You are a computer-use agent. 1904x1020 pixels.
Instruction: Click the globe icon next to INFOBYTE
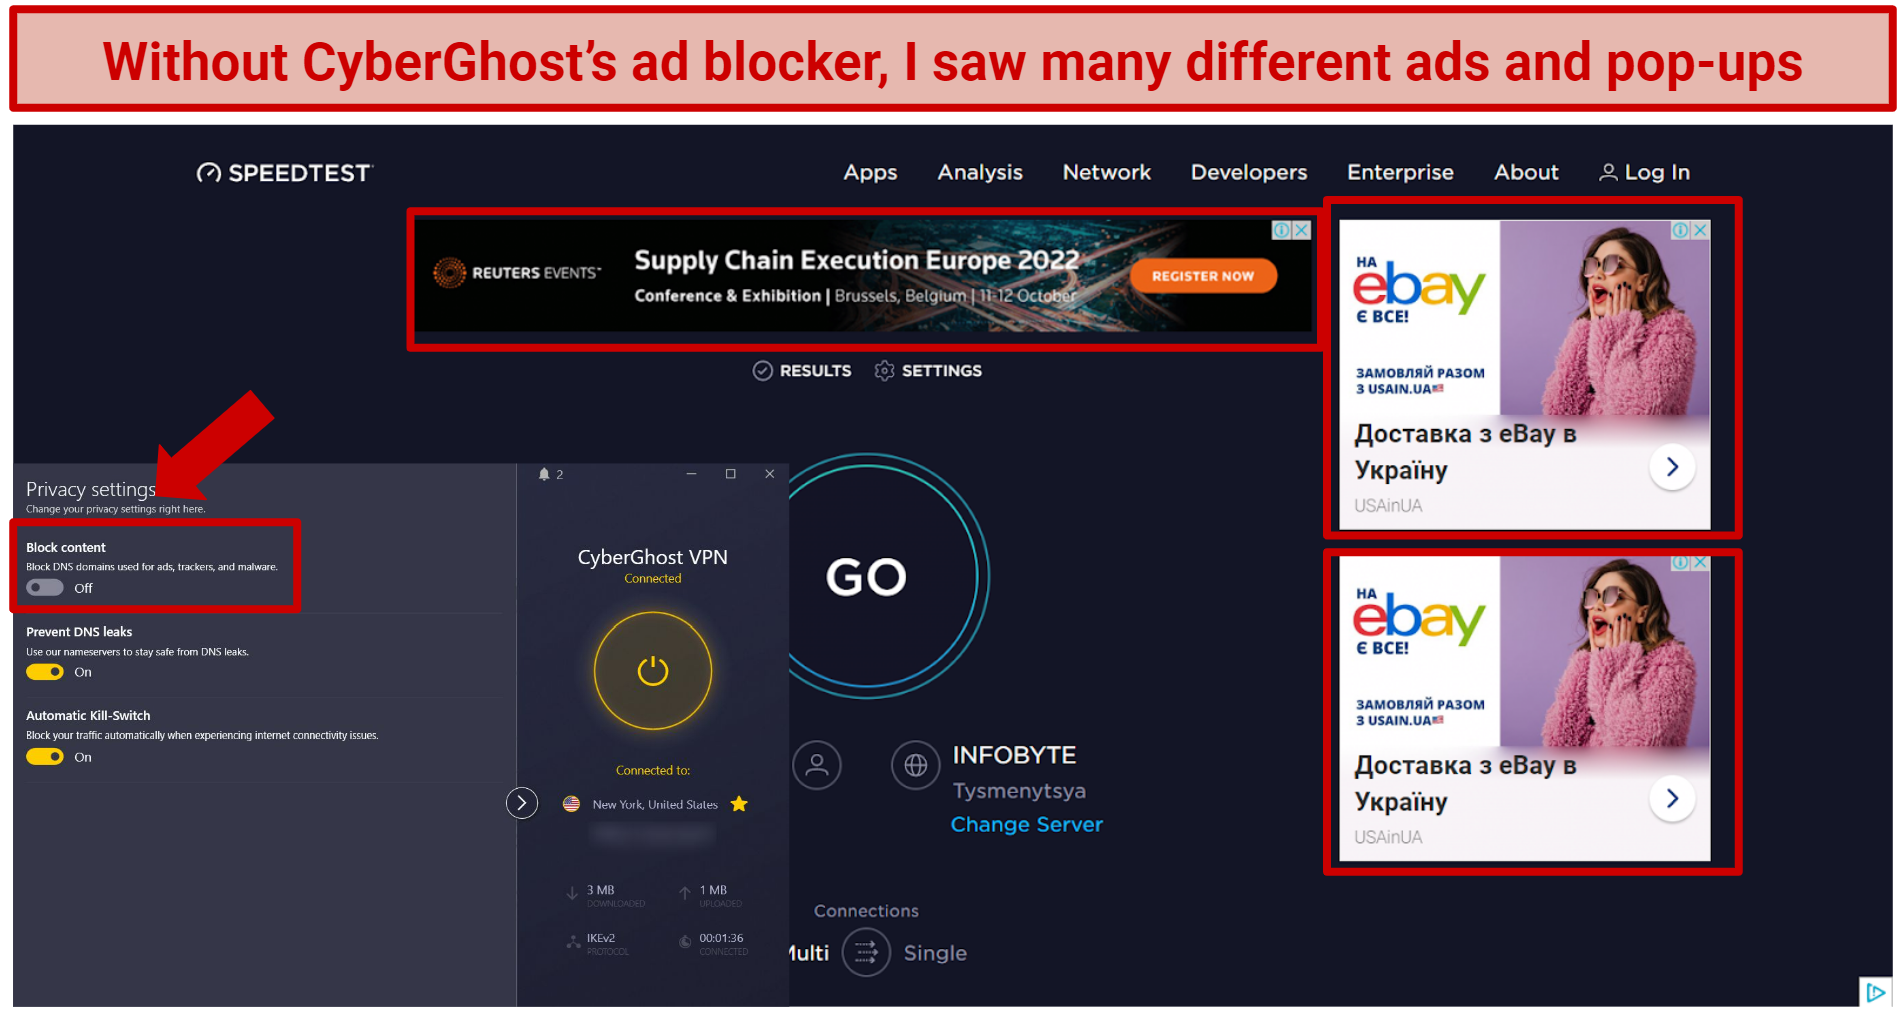click(915, 765)
